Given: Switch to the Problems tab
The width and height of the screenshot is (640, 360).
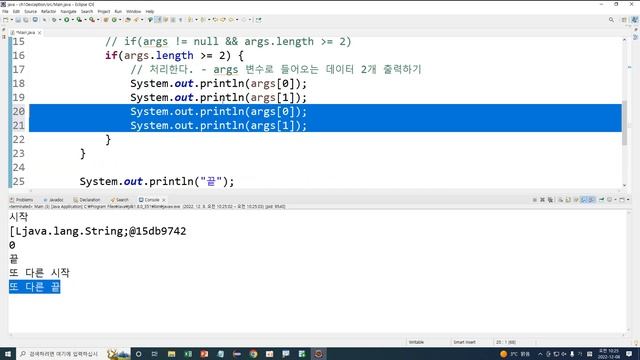Looking at the screenshot, I should [21, 200].
